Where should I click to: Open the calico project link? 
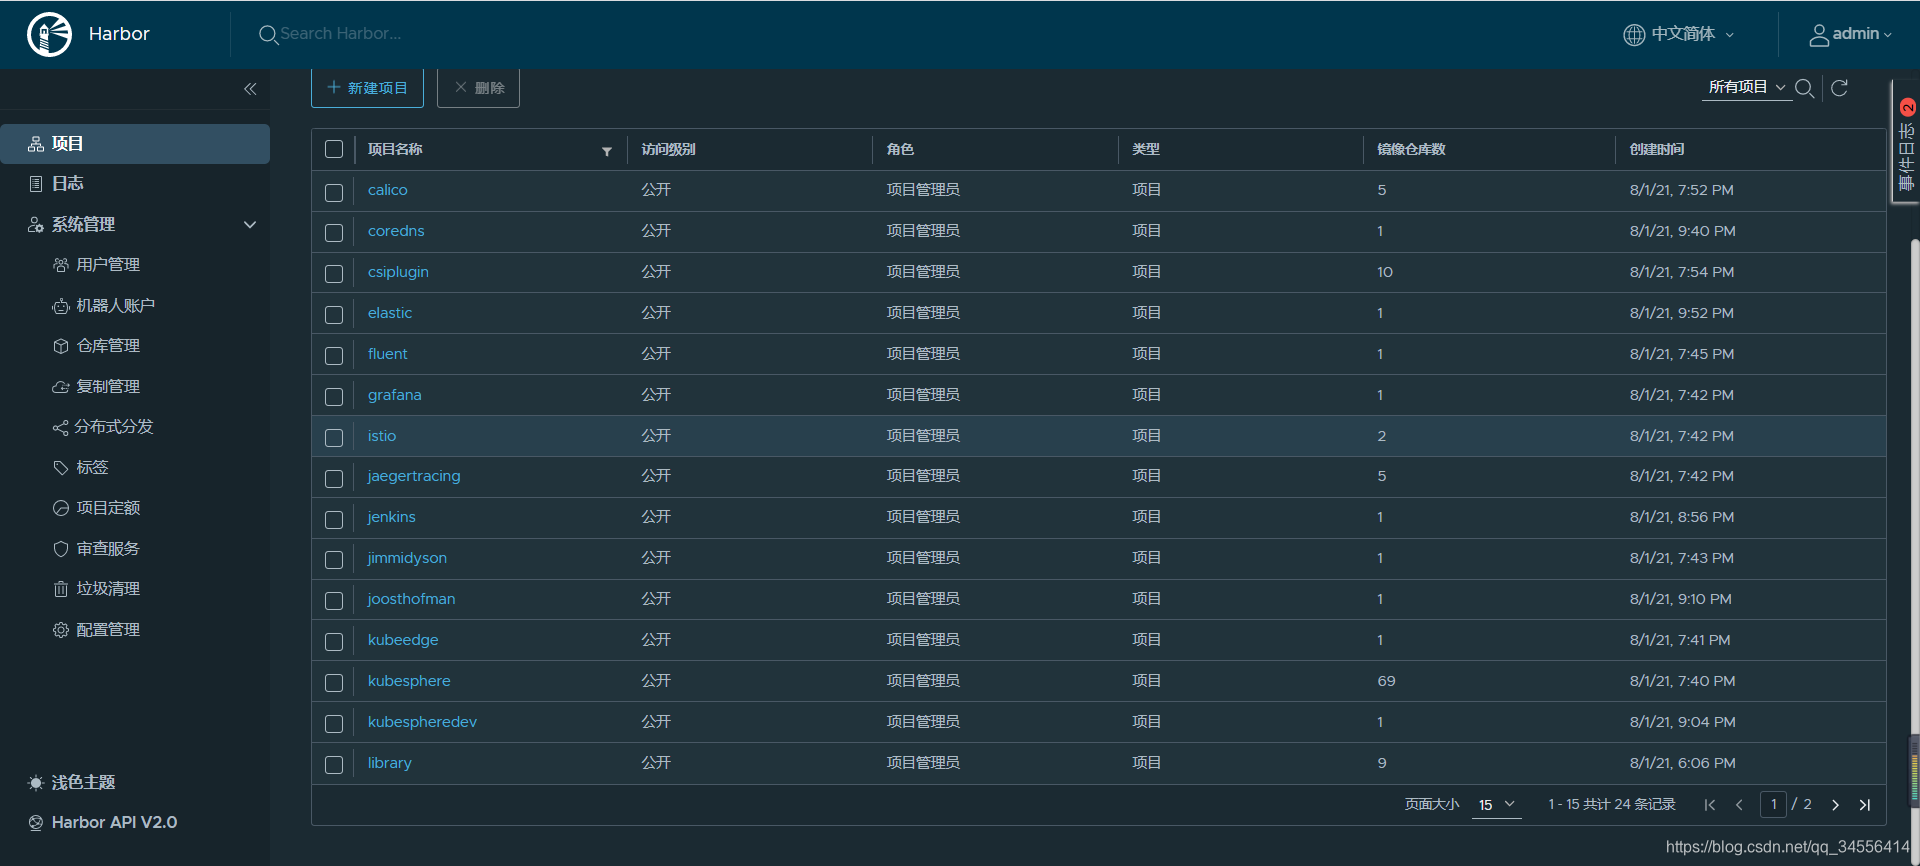click(x=387, y=190)
